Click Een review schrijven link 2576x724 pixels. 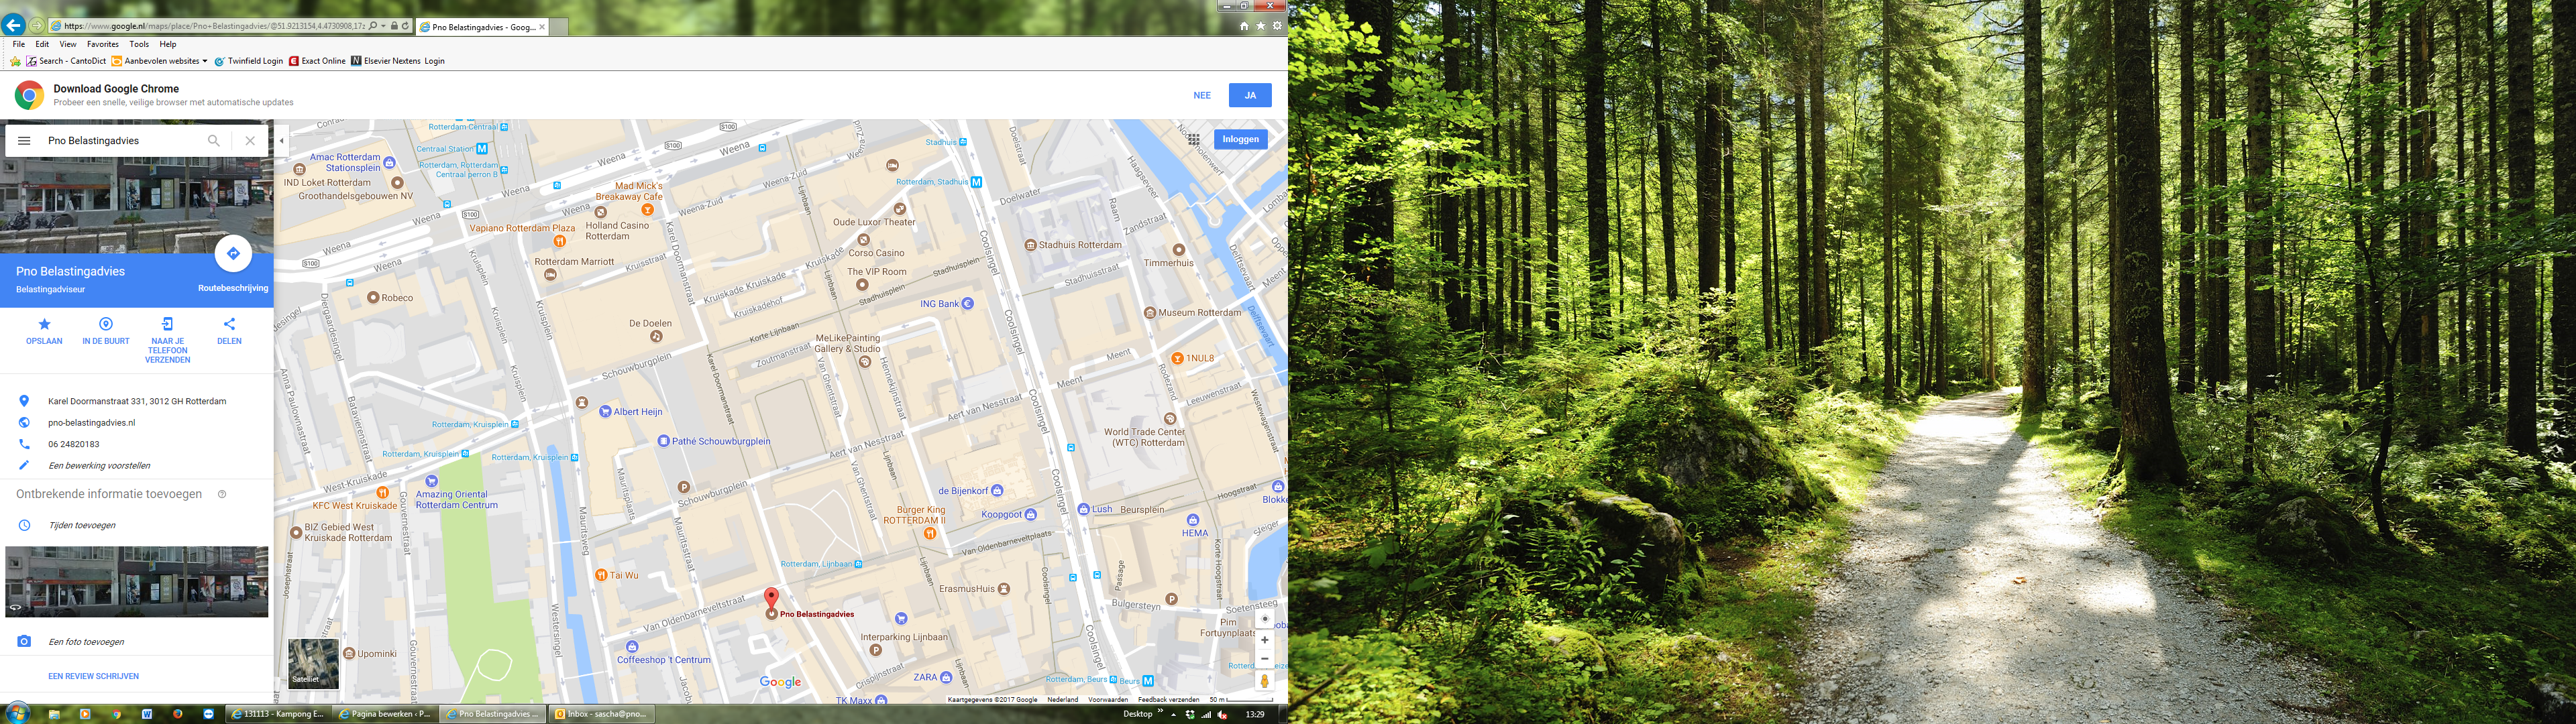(93, 677)
